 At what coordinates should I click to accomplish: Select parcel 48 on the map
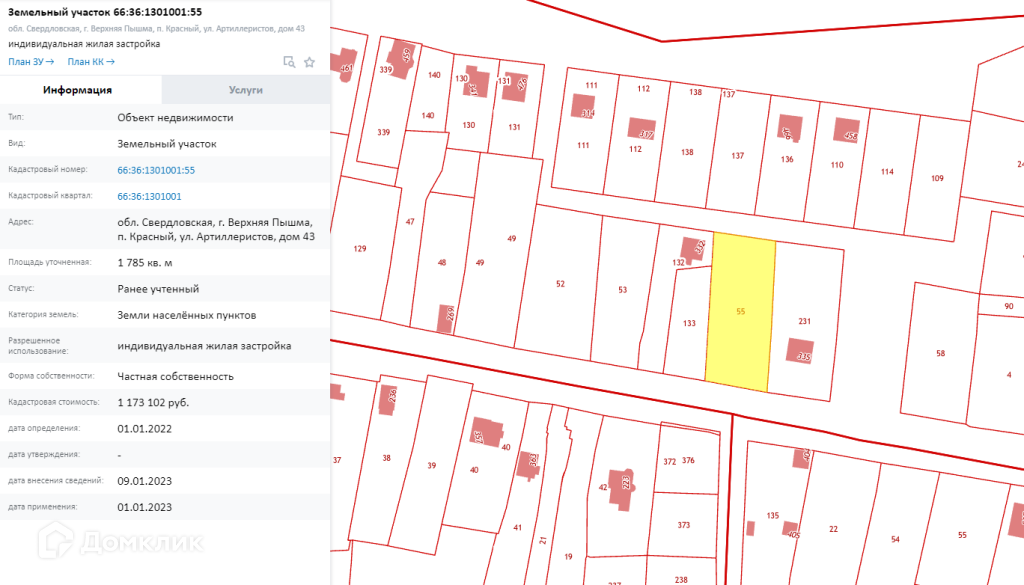click(441, 262)
